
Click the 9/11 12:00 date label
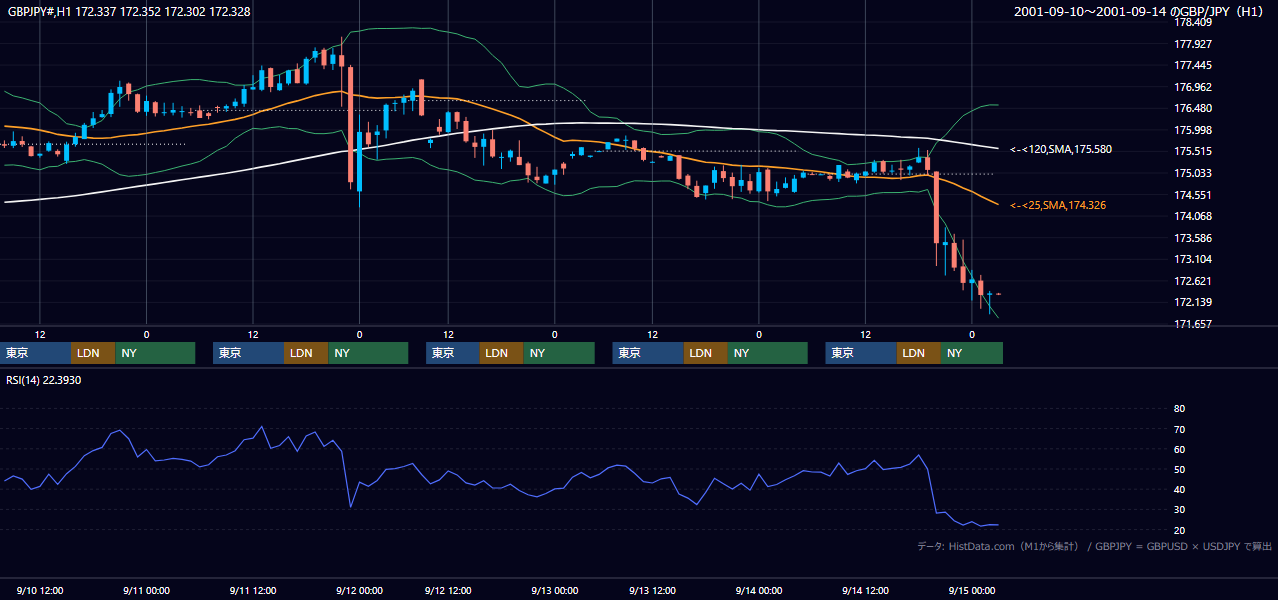pyautogui.click(x=253, y=590)
